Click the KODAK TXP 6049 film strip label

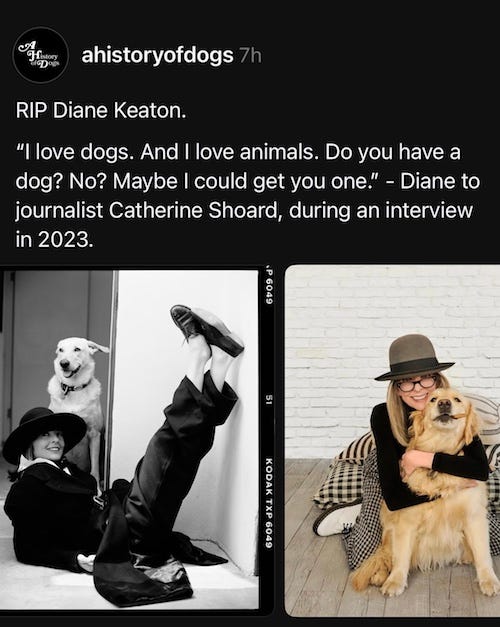[269, 503]
